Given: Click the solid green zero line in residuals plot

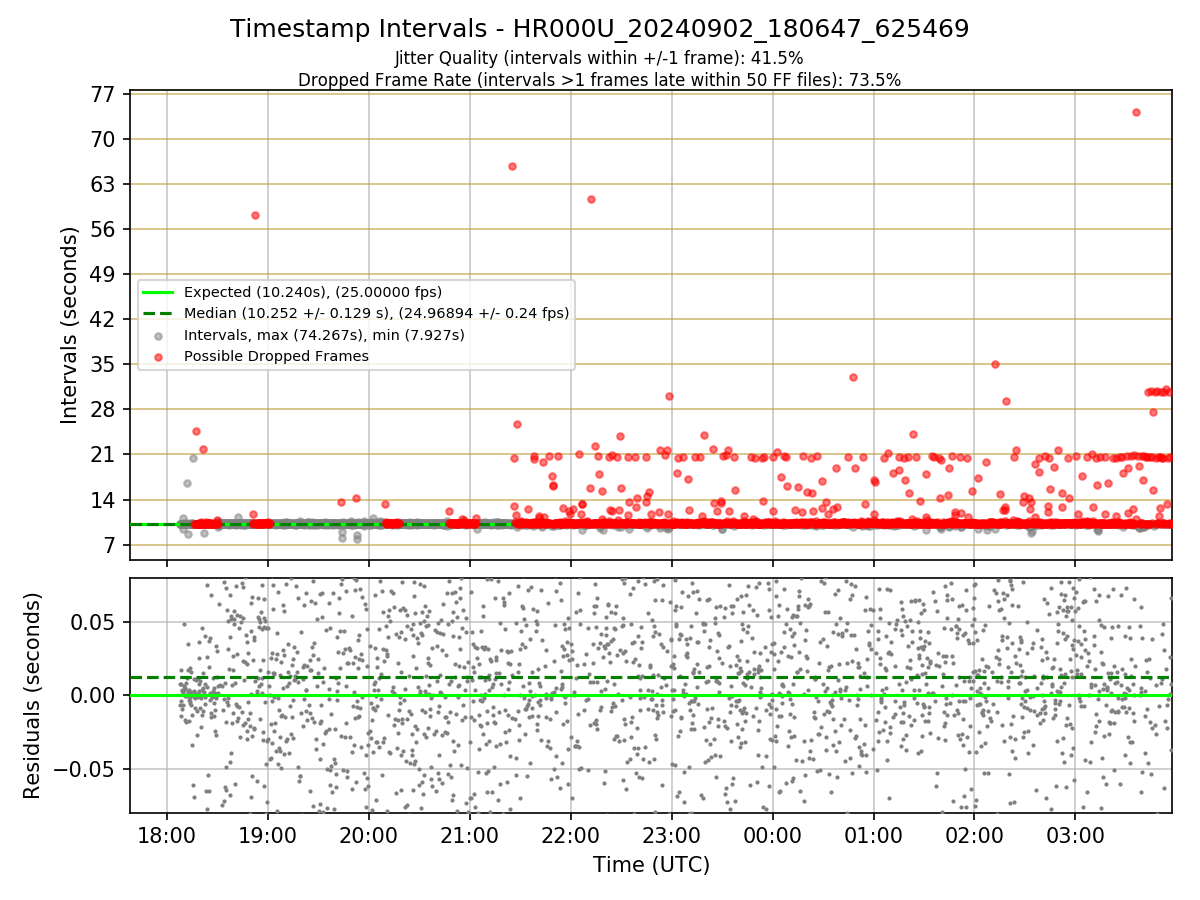Looking at the screenshot, I should 651,695.
